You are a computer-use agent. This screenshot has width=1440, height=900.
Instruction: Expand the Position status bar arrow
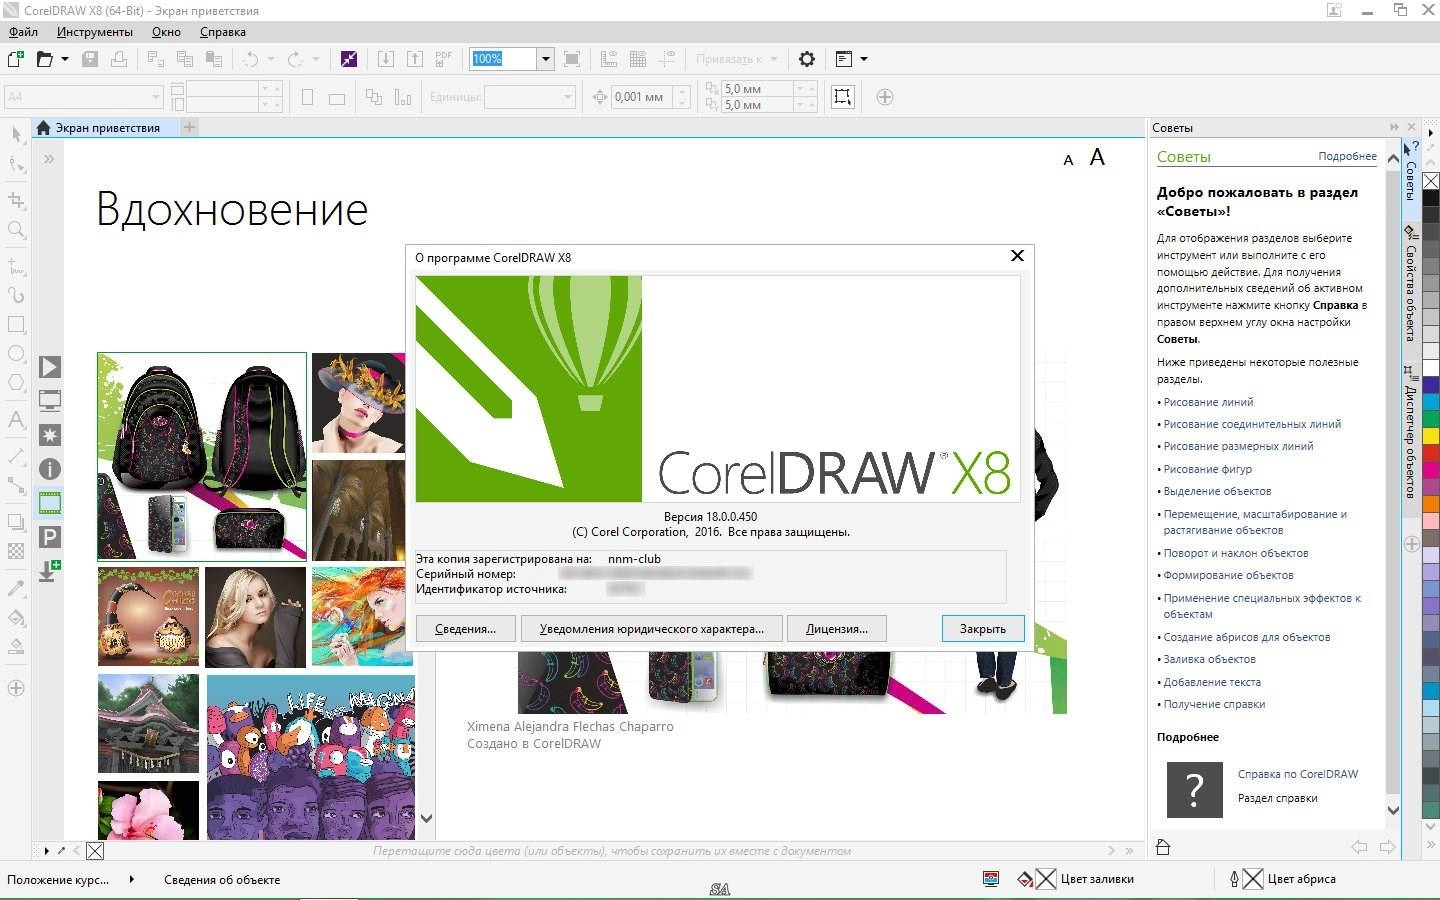pos(132,879)
